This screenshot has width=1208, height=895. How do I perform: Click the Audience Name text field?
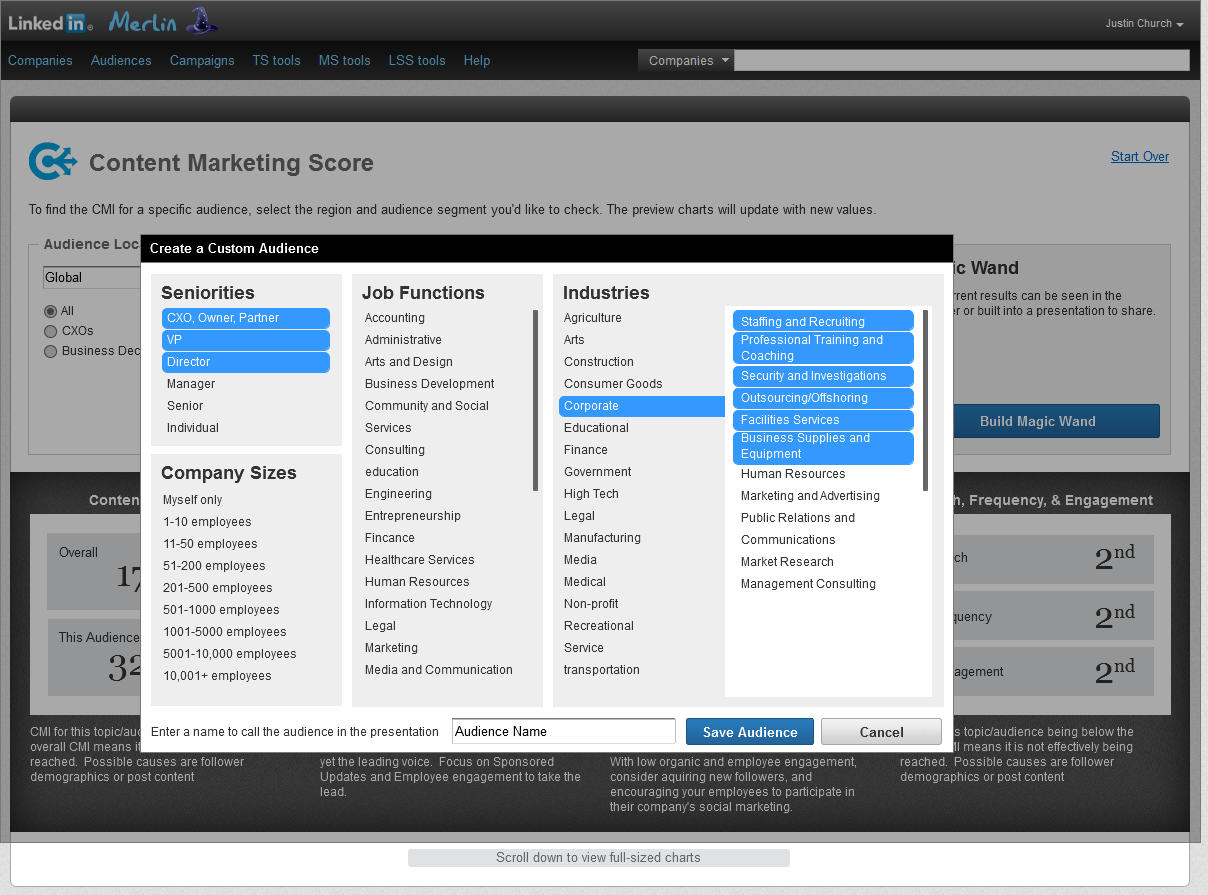click(x=563, y=731)
